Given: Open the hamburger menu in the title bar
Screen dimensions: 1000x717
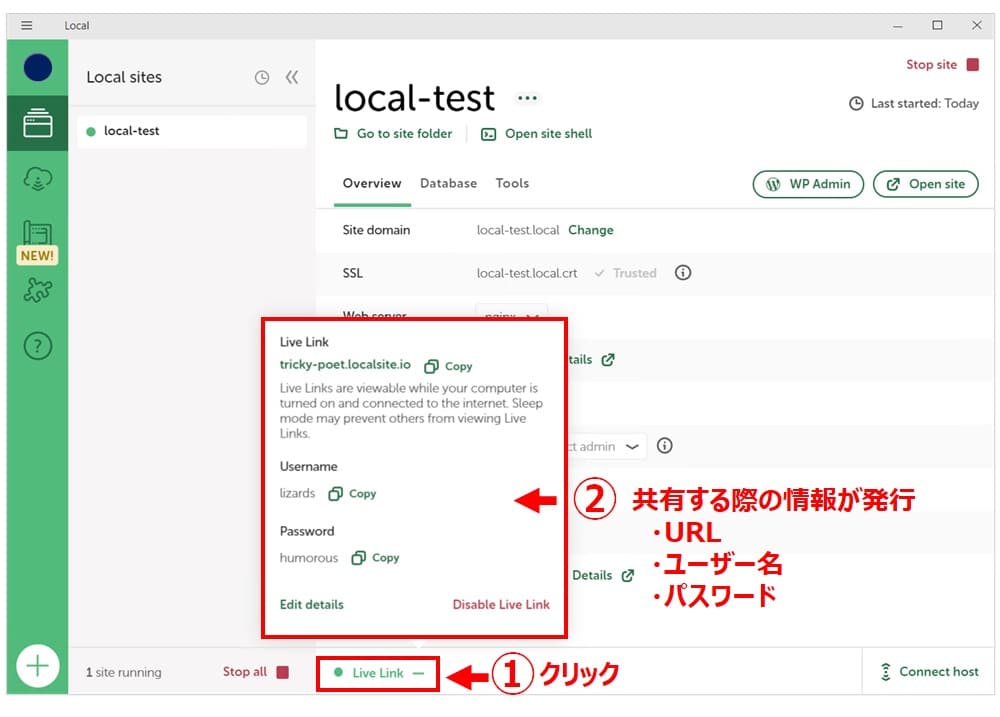Looking at the screenshot, I should click(26, 26).
